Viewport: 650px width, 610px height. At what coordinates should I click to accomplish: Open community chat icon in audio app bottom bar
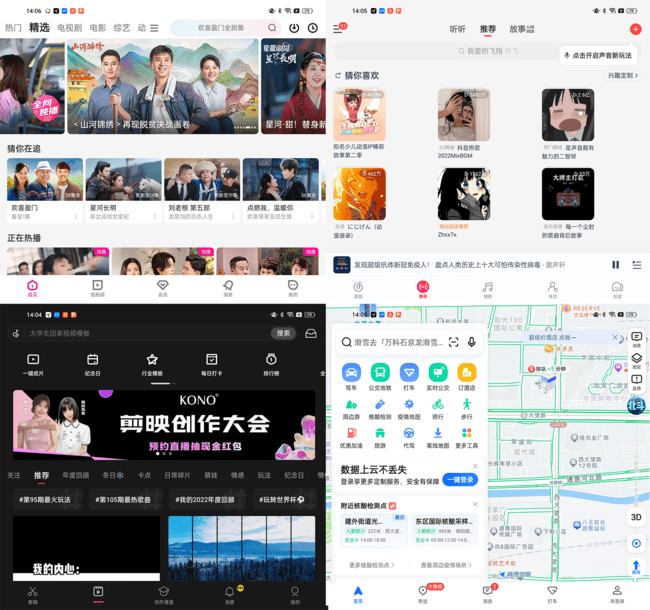(617, 289)
